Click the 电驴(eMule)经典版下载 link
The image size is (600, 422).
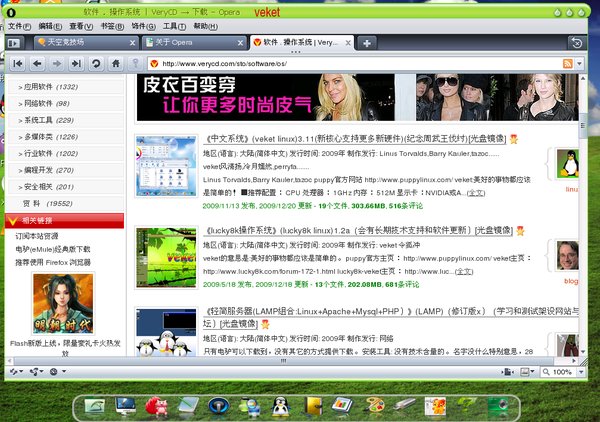(x=53, y=249)
